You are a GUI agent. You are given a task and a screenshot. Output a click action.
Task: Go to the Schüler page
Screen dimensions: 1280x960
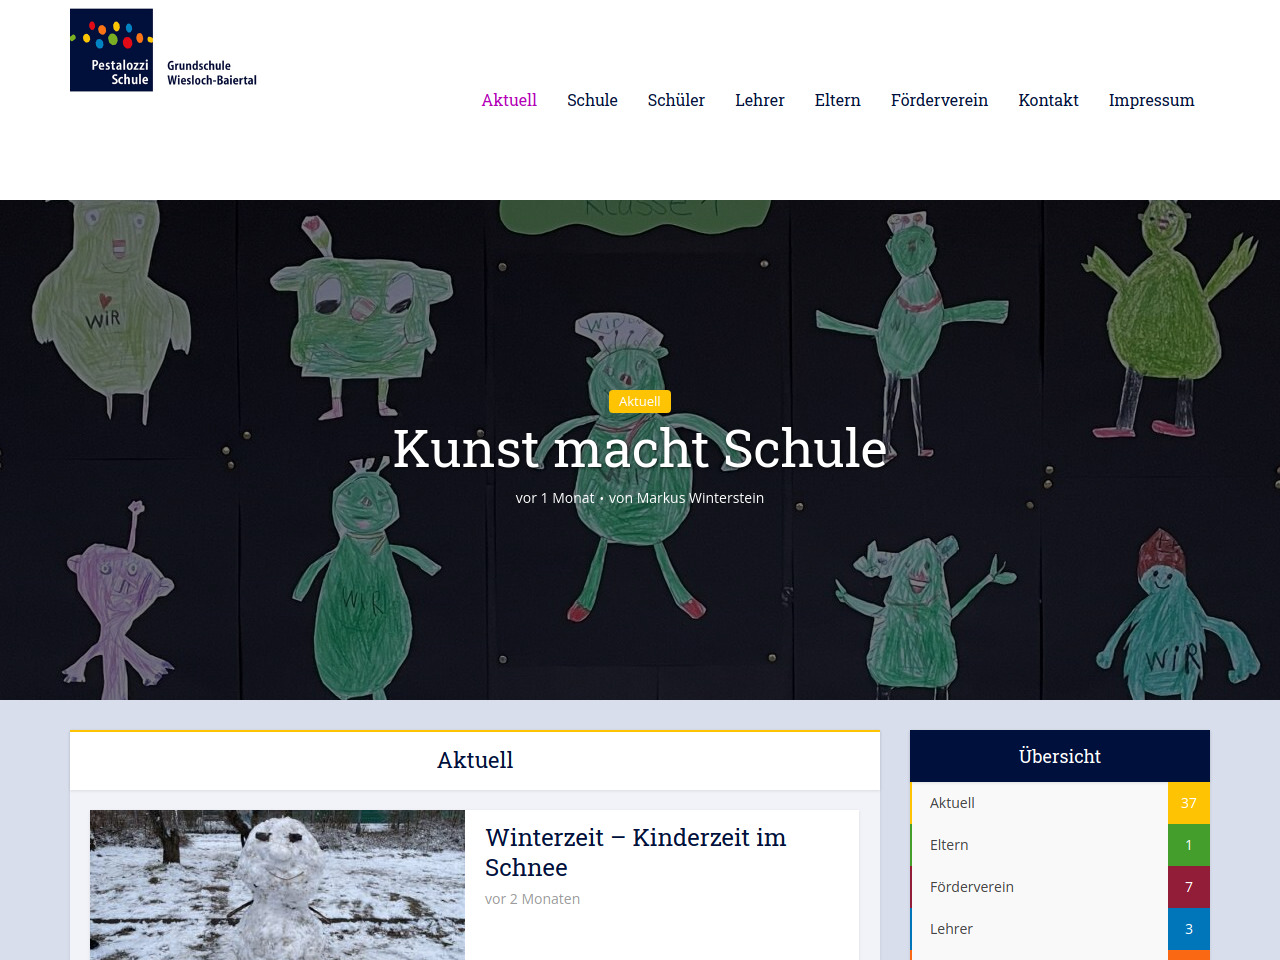(676, 100)
